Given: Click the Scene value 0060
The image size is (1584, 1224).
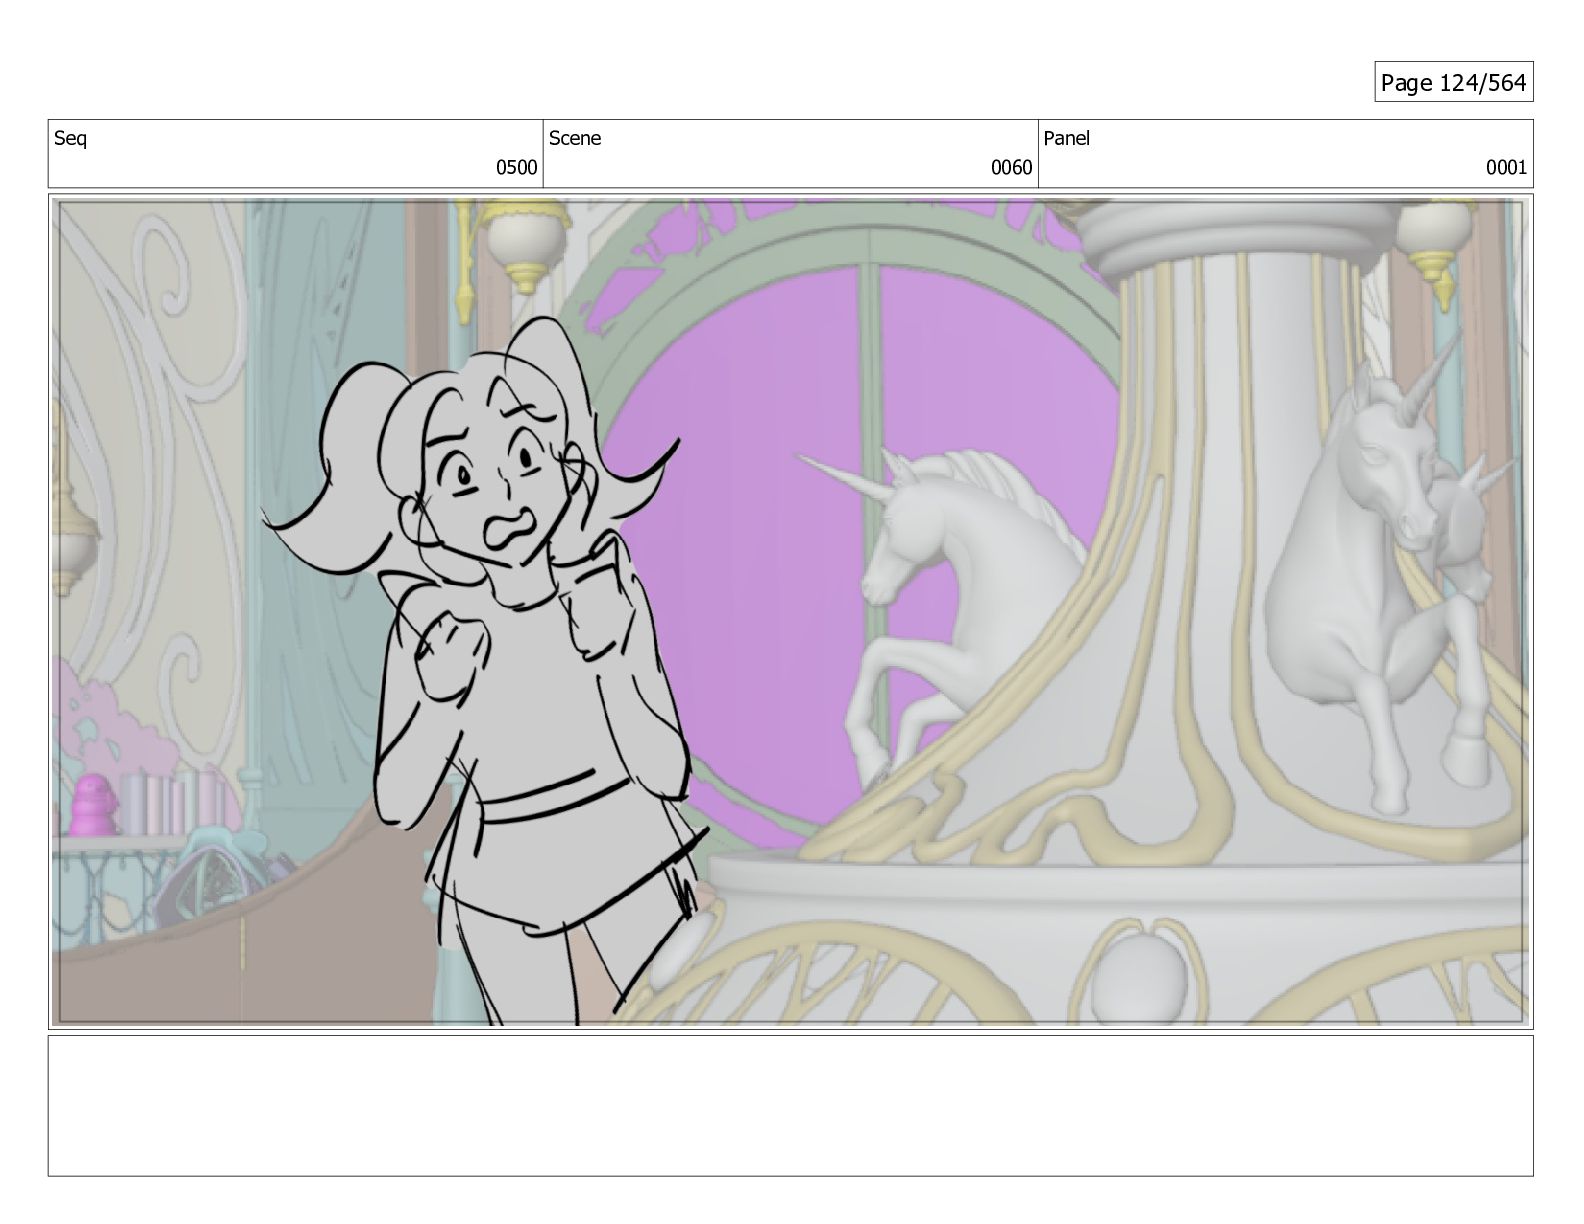Looking at the screenshot, I should [1011, 168].
